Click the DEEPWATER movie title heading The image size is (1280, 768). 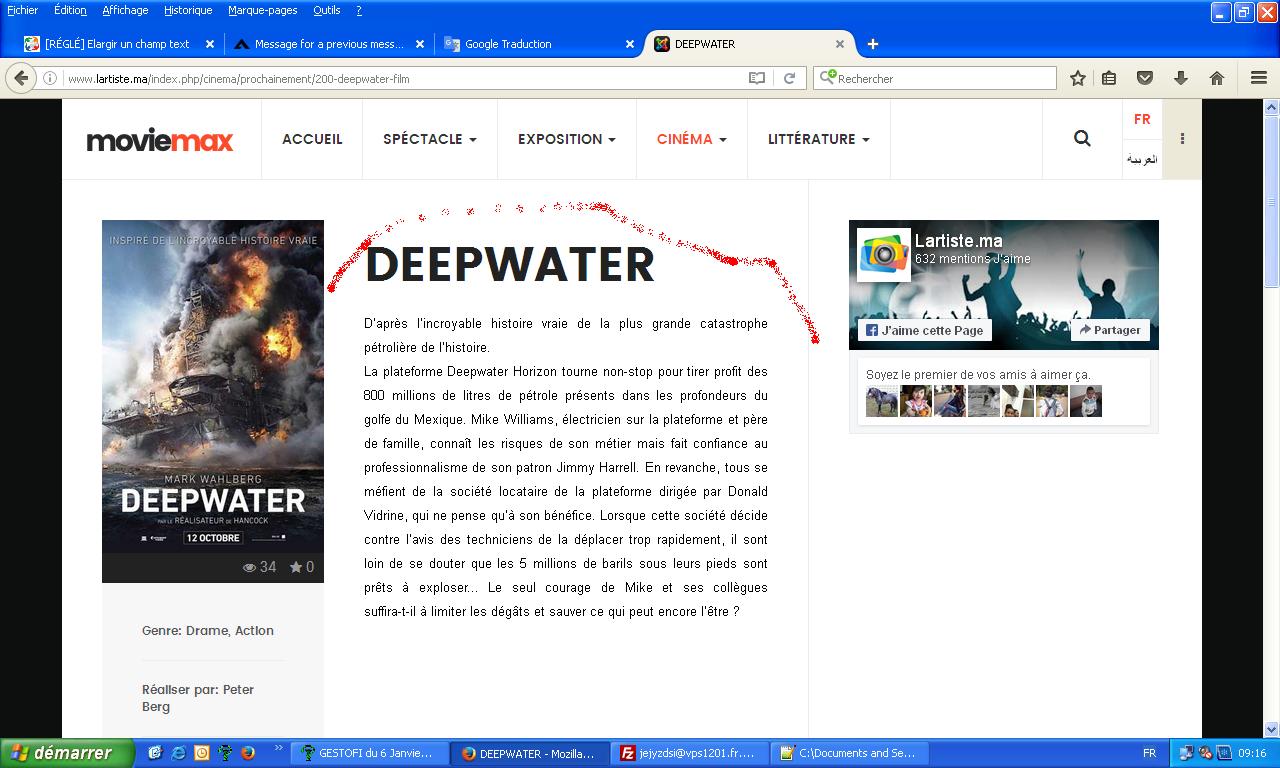[x=510, y=265]
